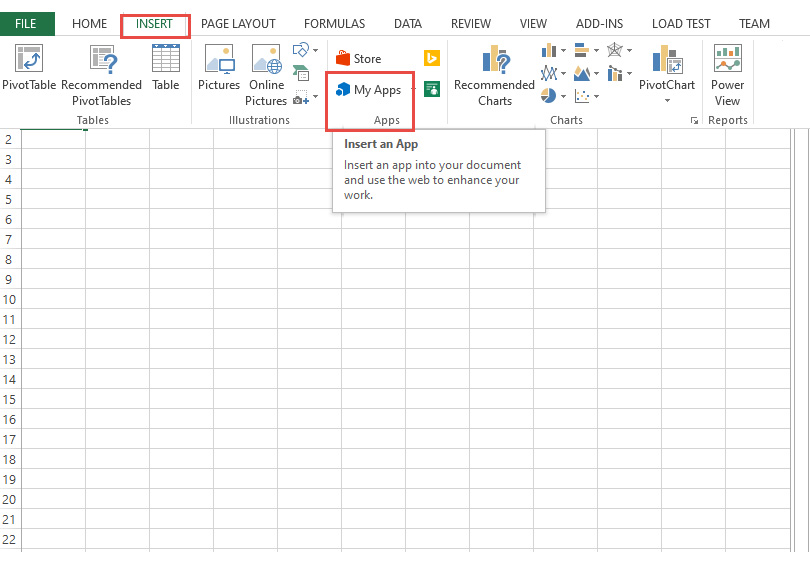Open Recommended PivotTables
This screenshot has height=564, width=810.
point(102,75)
